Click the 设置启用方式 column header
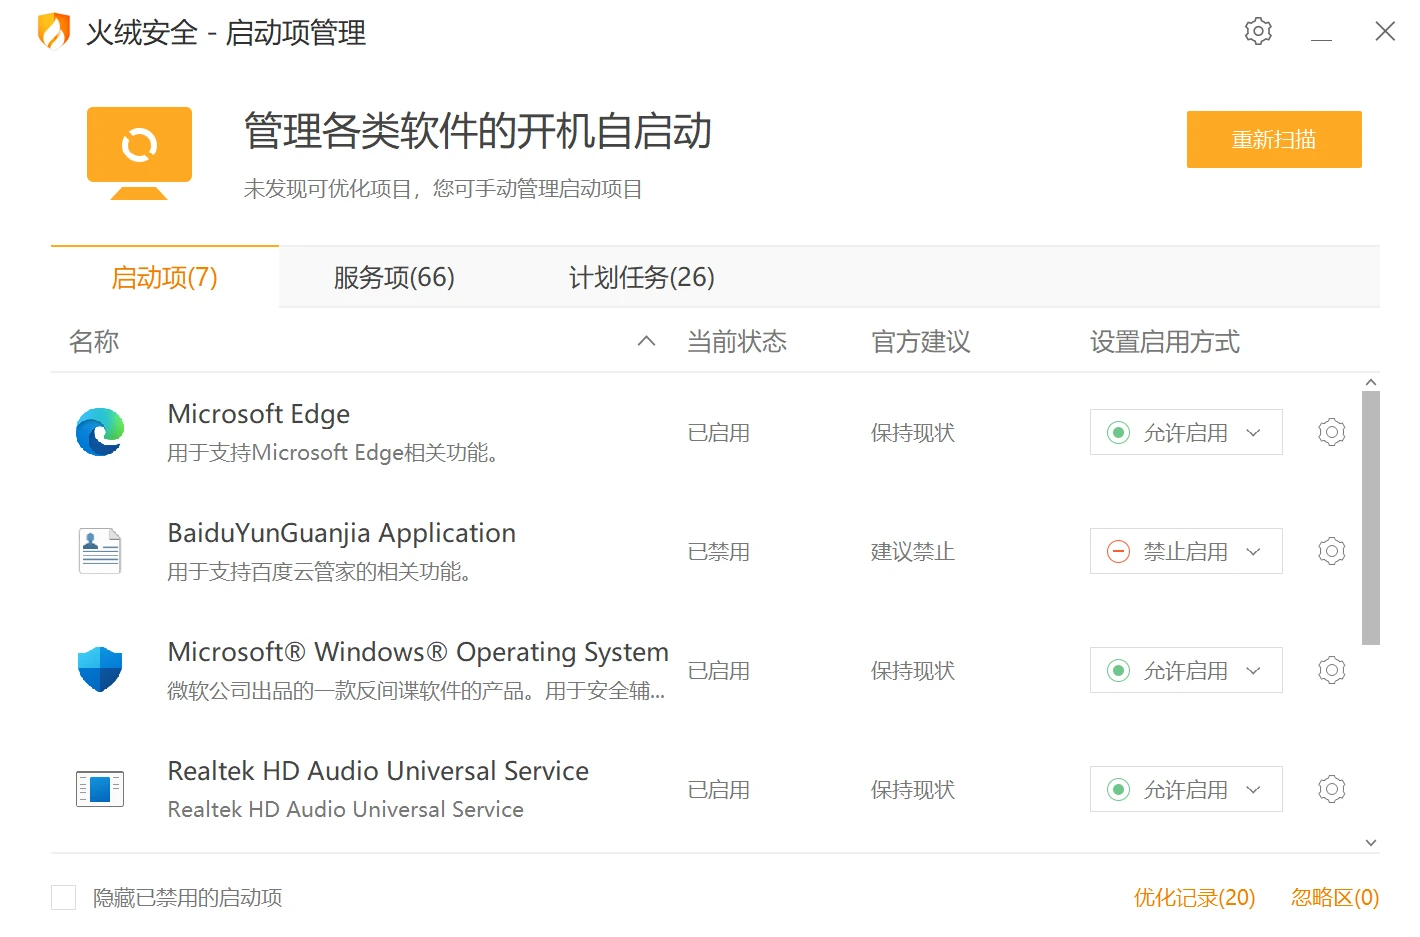The width and height of the screenshot is (1420, 937). [x=1165, y=342]
